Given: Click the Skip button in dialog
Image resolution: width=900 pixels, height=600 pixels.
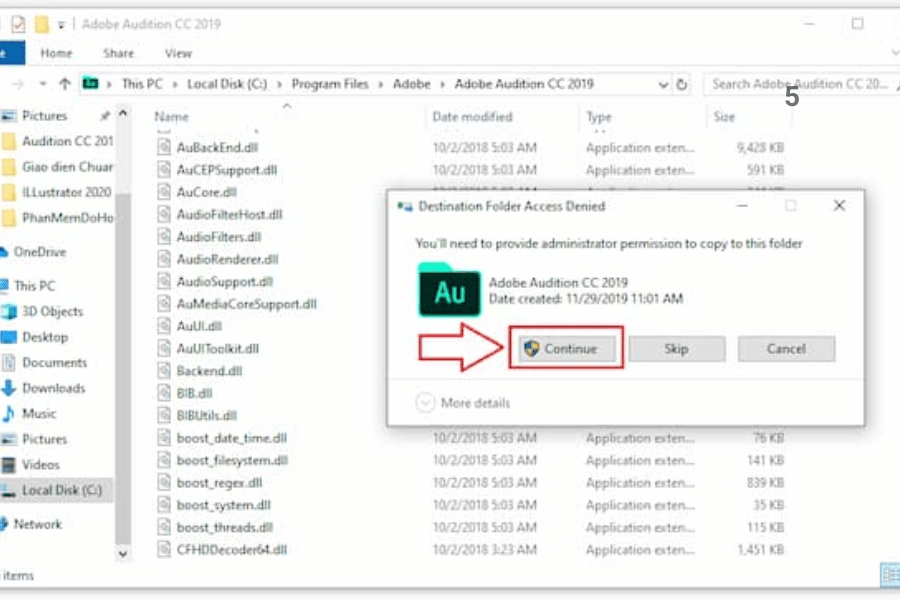Looking at the screenshot, I should click(676, 349).
